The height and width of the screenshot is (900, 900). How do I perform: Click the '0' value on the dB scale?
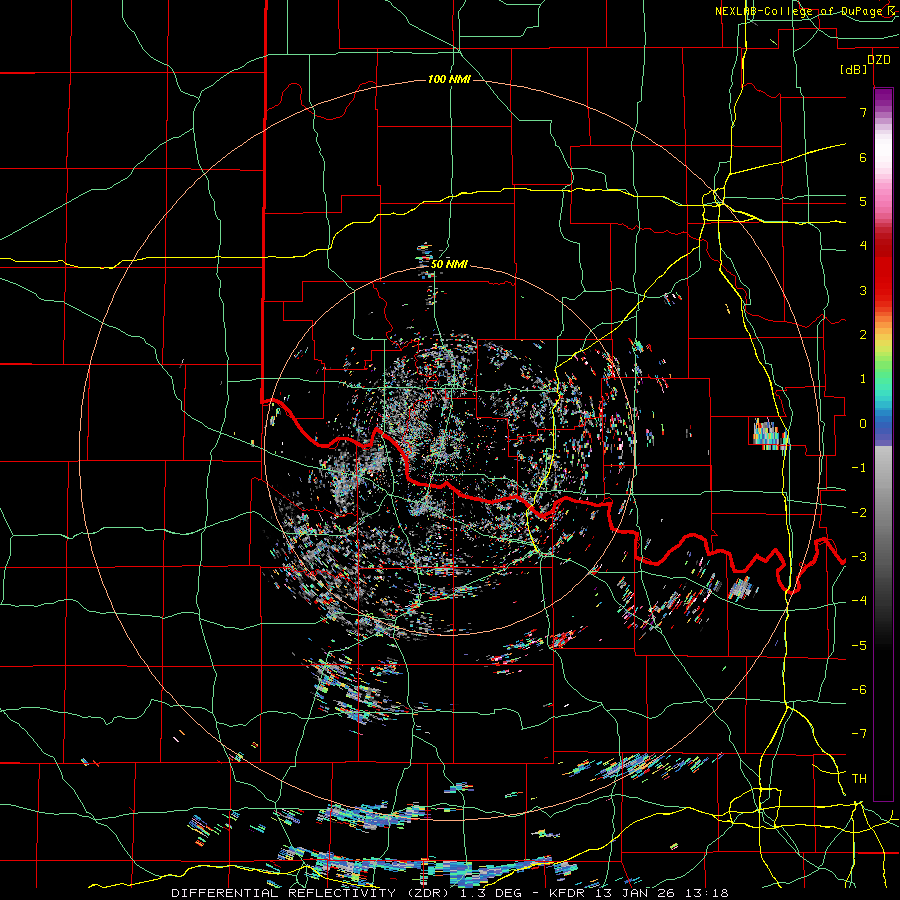click(x=863, y=424)
